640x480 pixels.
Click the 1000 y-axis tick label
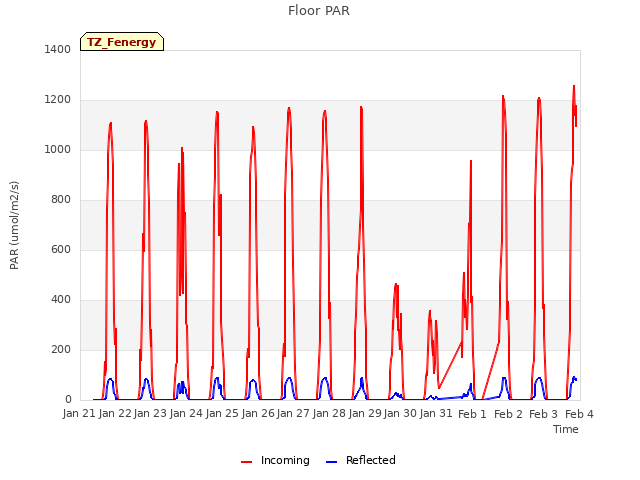(58, 149)
